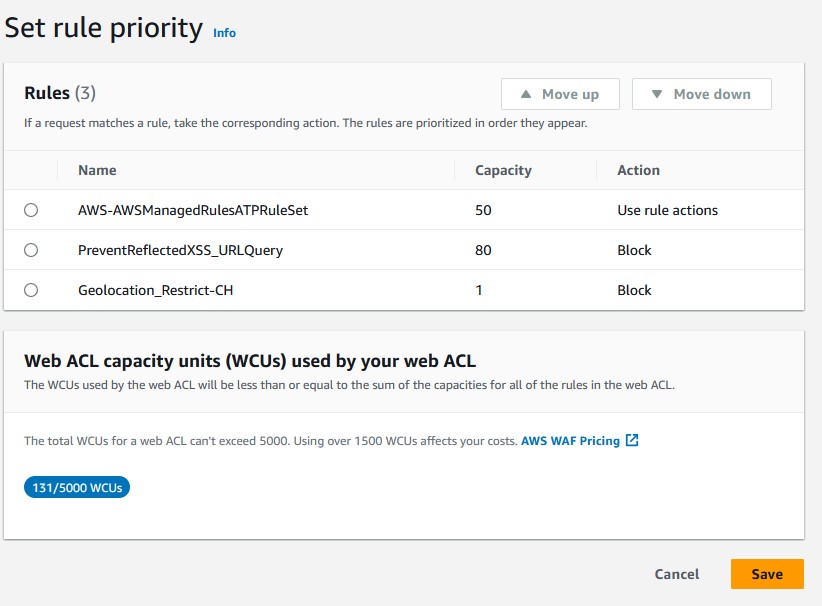Viewport: 822px width, 606px height.
Task: Open the AWS WAF Pricing link
Action: pos(570,441)
